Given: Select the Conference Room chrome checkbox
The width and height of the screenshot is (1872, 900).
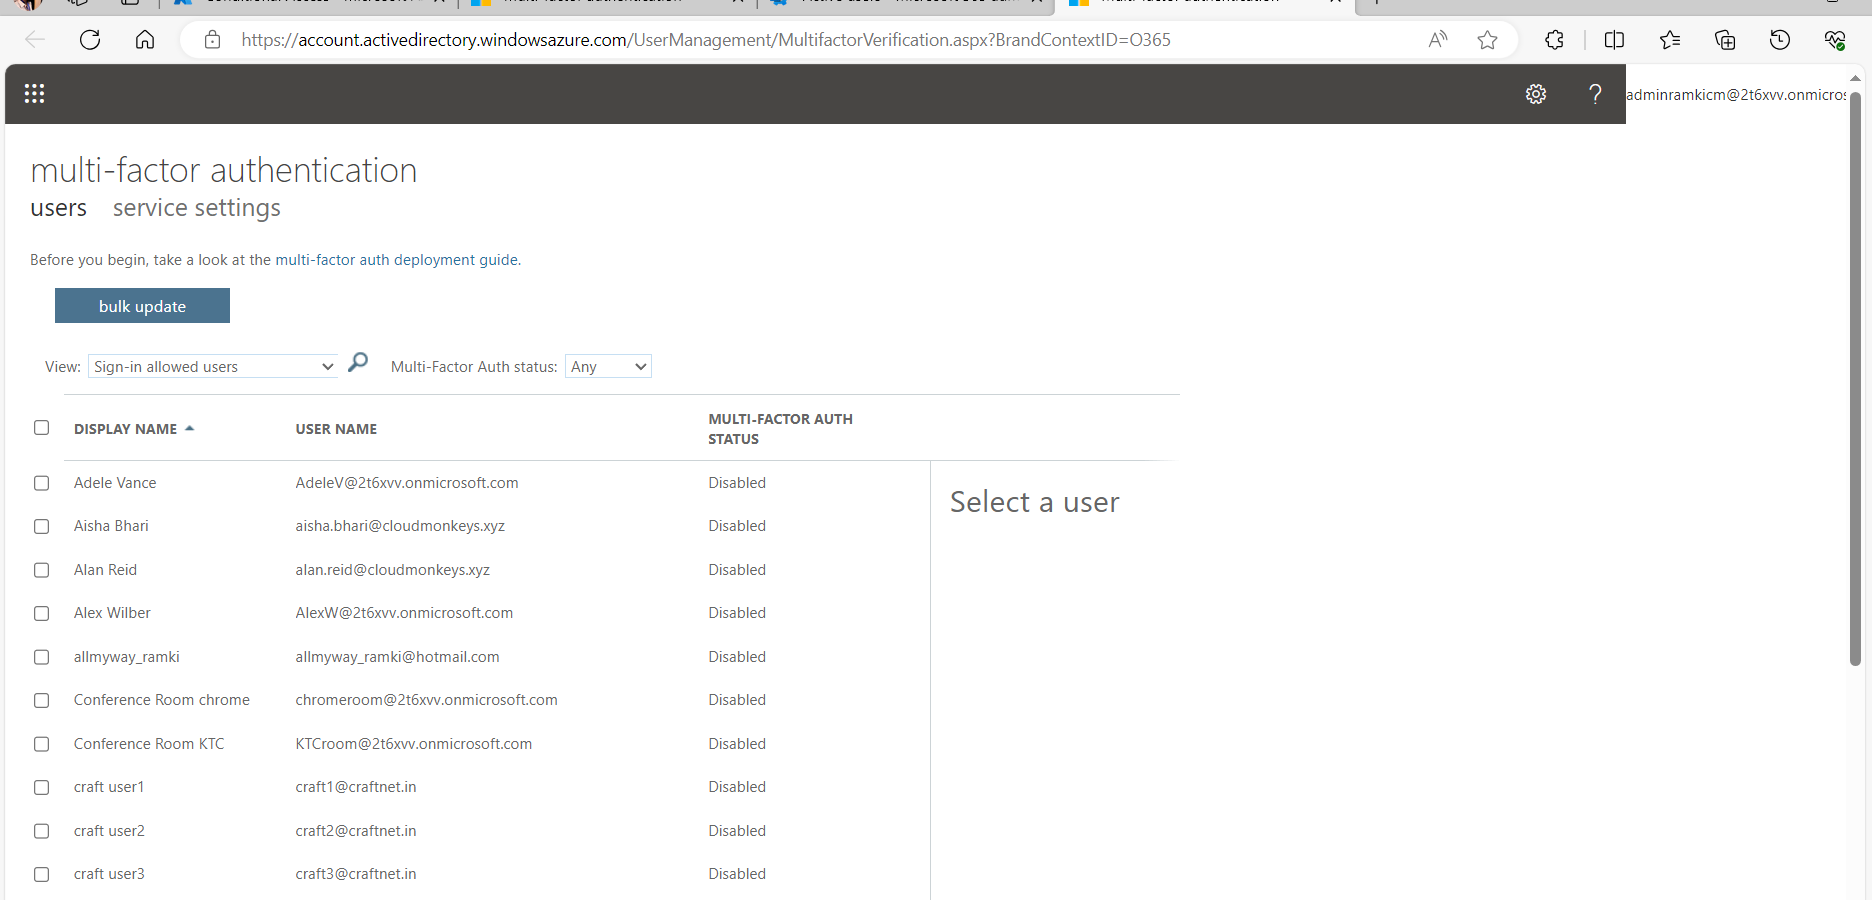Looking at the screenshot, I should (41, 700).
